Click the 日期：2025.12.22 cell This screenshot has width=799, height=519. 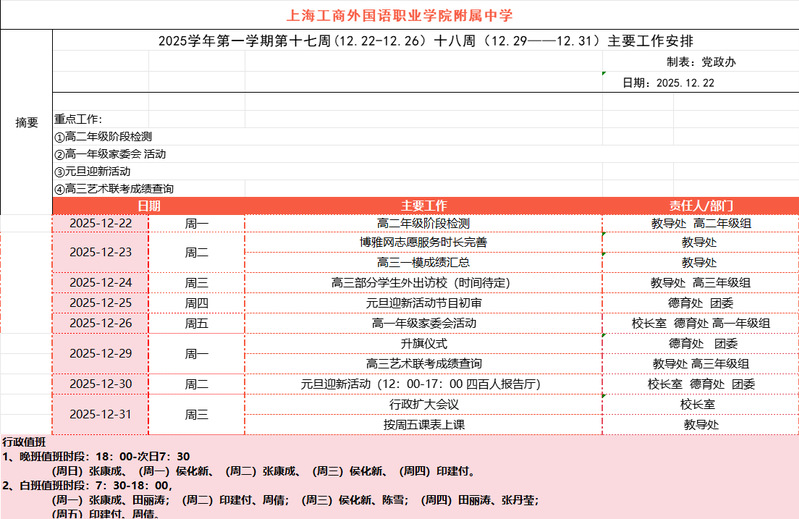[x=668, y=83]
